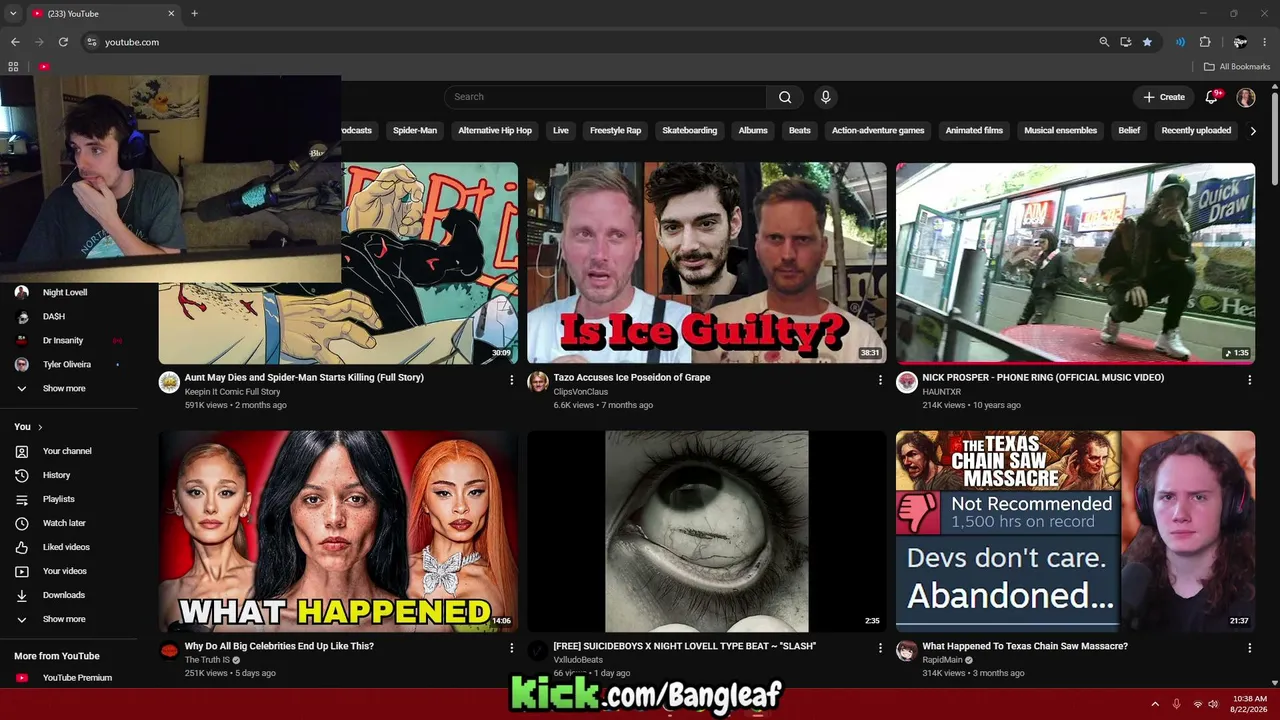Image resolution: width=1280 pixels, height=720 pixels.
Task: Play the What Happened celebrities video thumbnail
Action: coord(338,531)
